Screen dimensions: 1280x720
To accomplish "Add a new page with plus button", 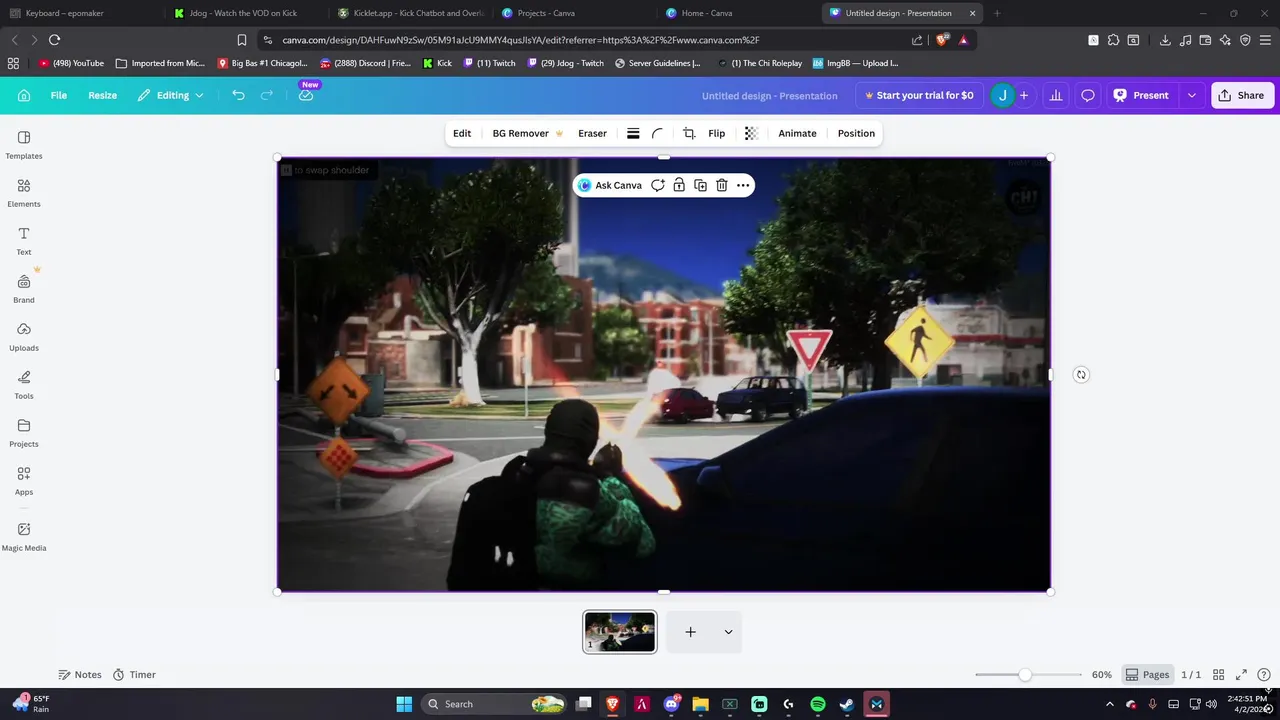I will tap(690, 632).
